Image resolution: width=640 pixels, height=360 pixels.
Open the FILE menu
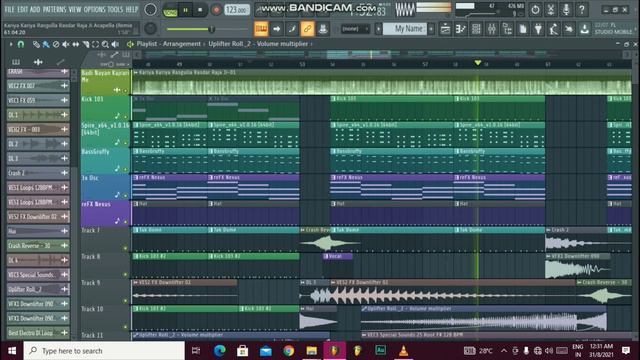(9, 9)
